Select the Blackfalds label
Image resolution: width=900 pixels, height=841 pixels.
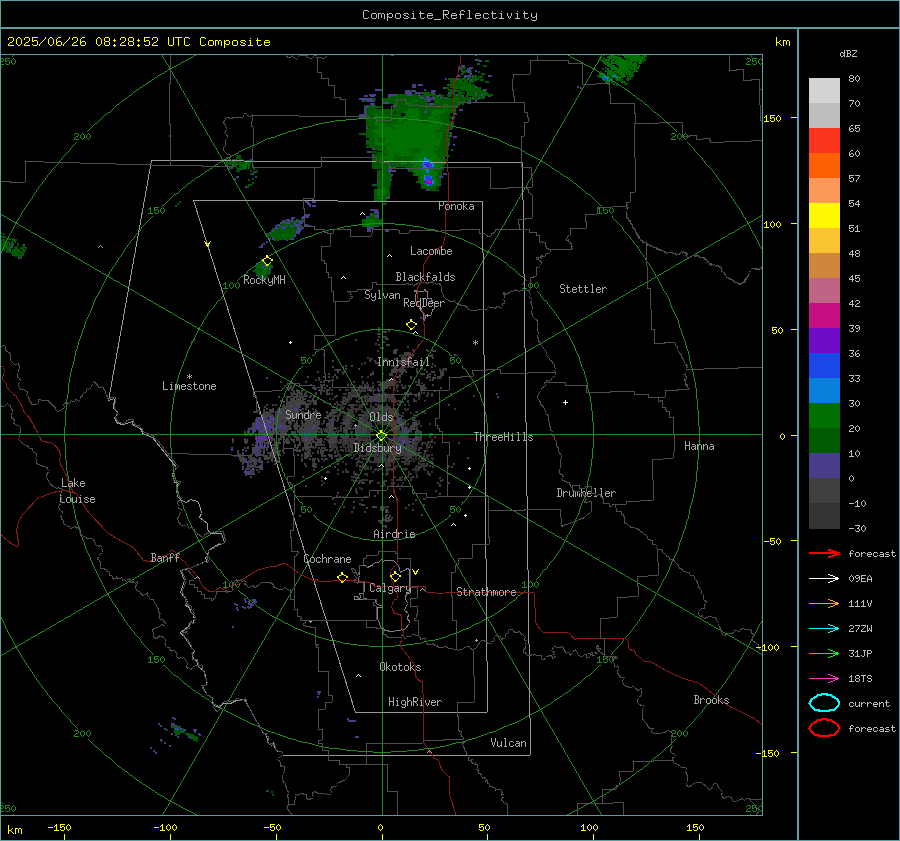(x=425, y=277)
